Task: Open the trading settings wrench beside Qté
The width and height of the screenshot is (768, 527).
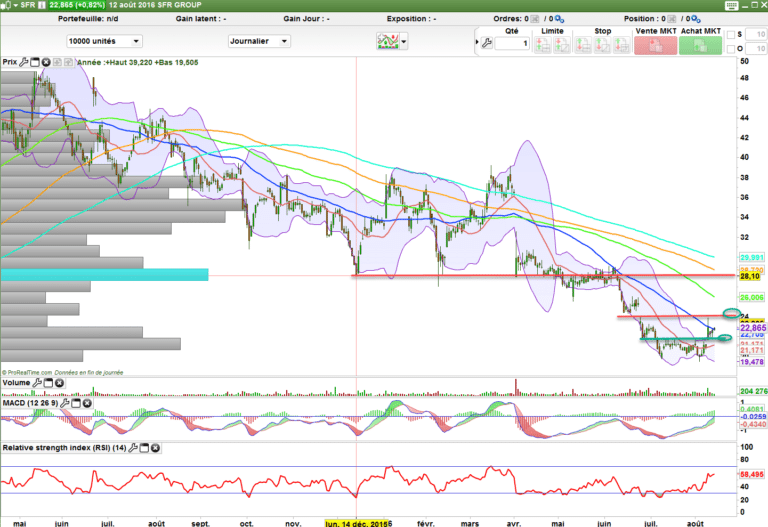Action: point(486,43)
